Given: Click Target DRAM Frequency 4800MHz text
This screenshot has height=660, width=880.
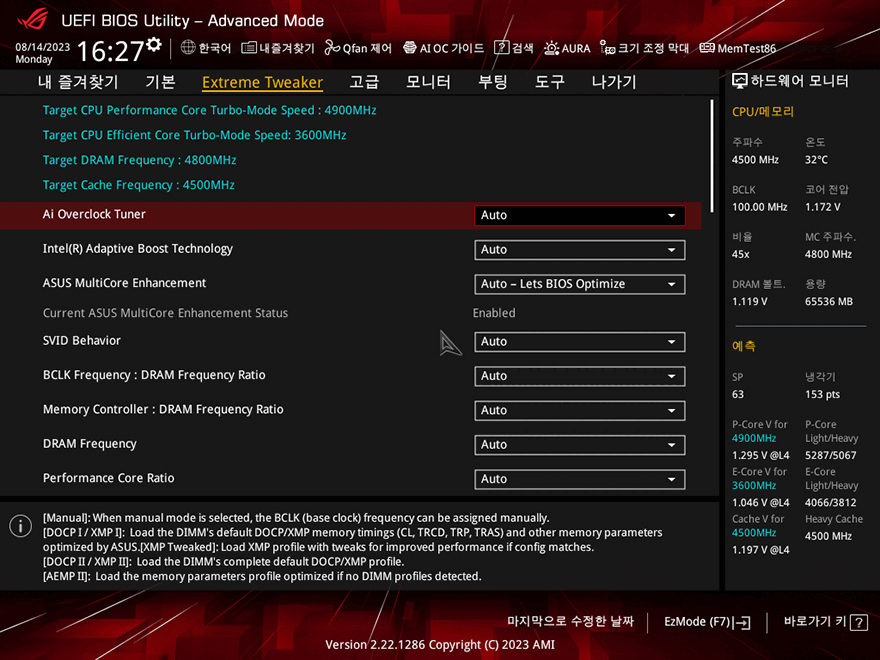Looking at the screenshot, I should click(x=139, y=160).
